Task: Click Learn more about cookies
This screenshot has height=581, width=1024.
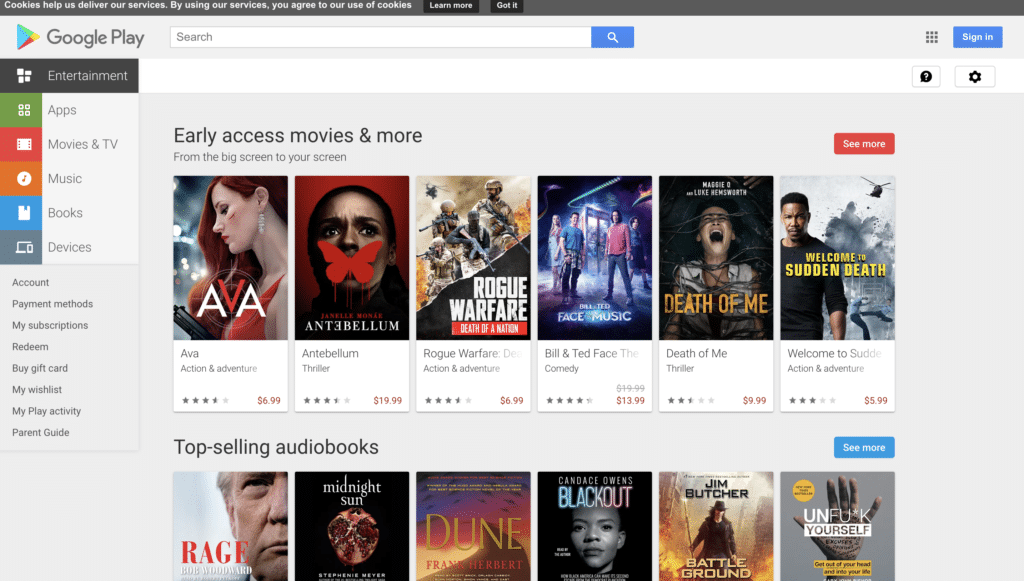Action: (451, 5)
